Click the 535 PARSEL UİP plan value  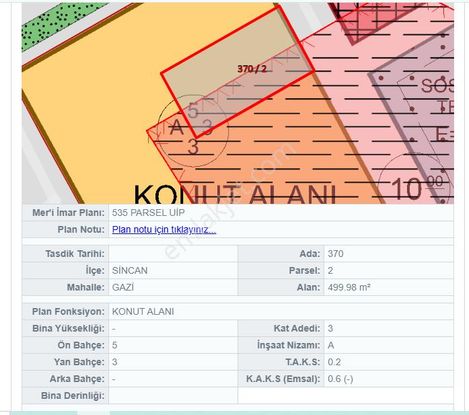[148, 213]
